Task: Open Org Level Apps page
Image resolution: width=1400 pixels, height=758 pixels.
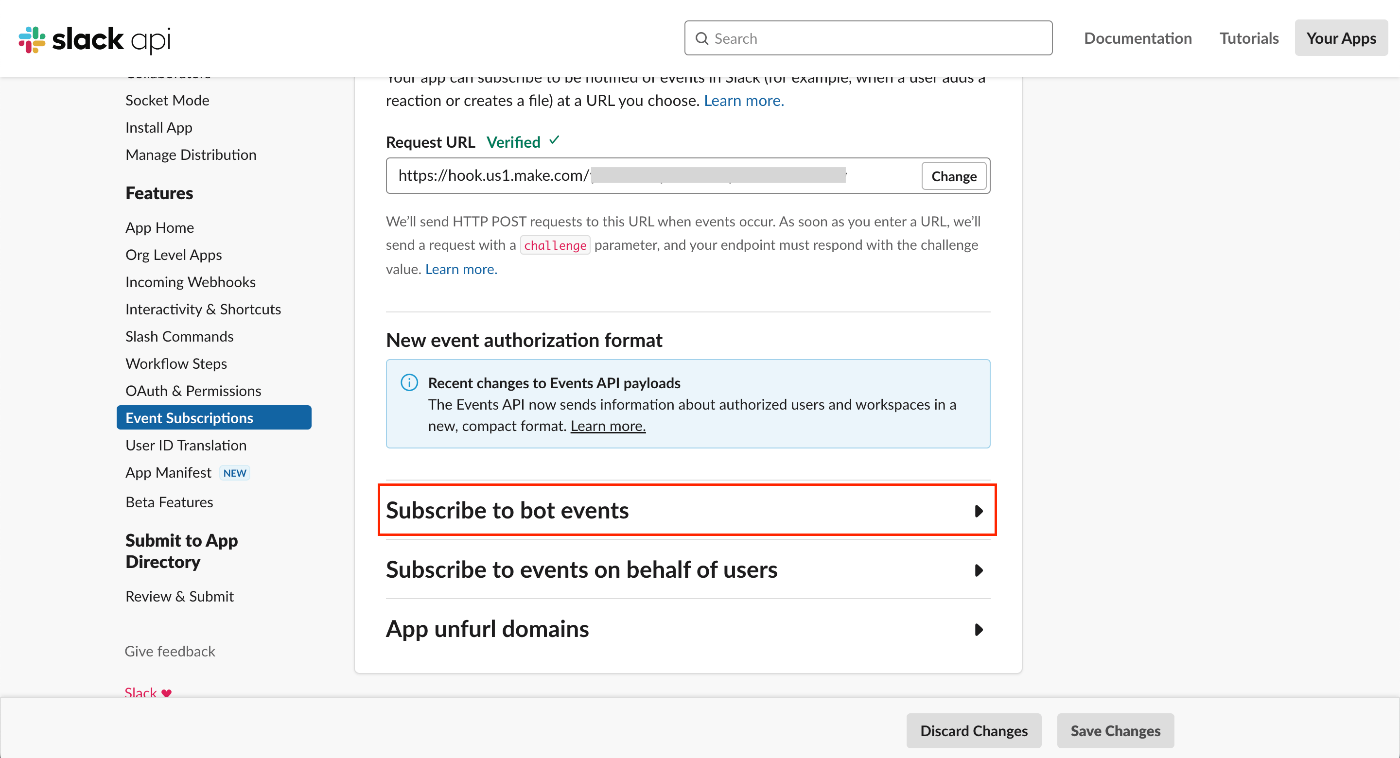Action: pos(174,254)
